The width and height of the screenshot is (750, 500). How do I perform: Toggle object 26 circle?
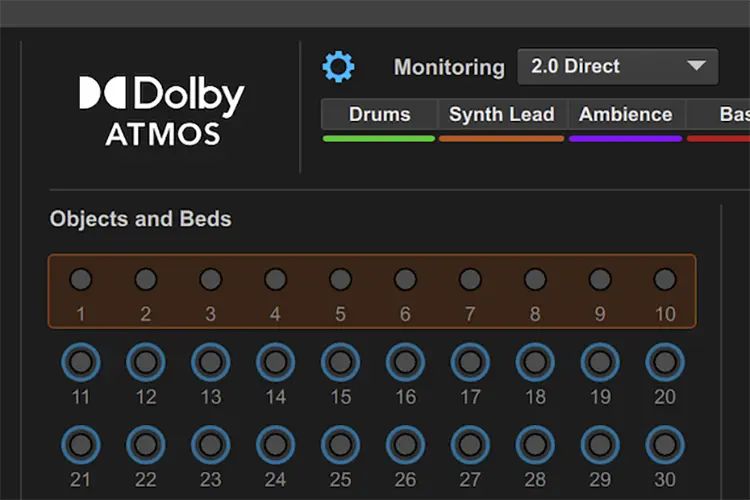click(x=405, y=445)
